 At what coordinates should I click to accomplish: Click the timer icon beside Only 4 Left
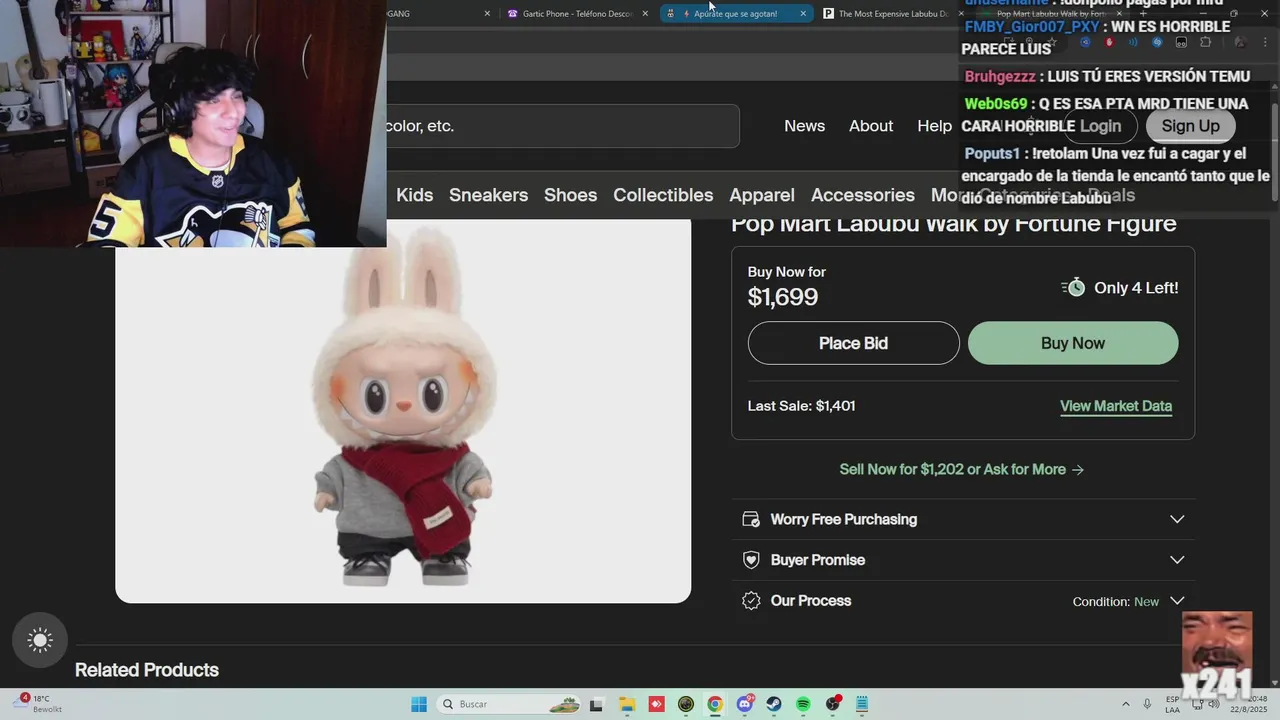point(1073,287)
